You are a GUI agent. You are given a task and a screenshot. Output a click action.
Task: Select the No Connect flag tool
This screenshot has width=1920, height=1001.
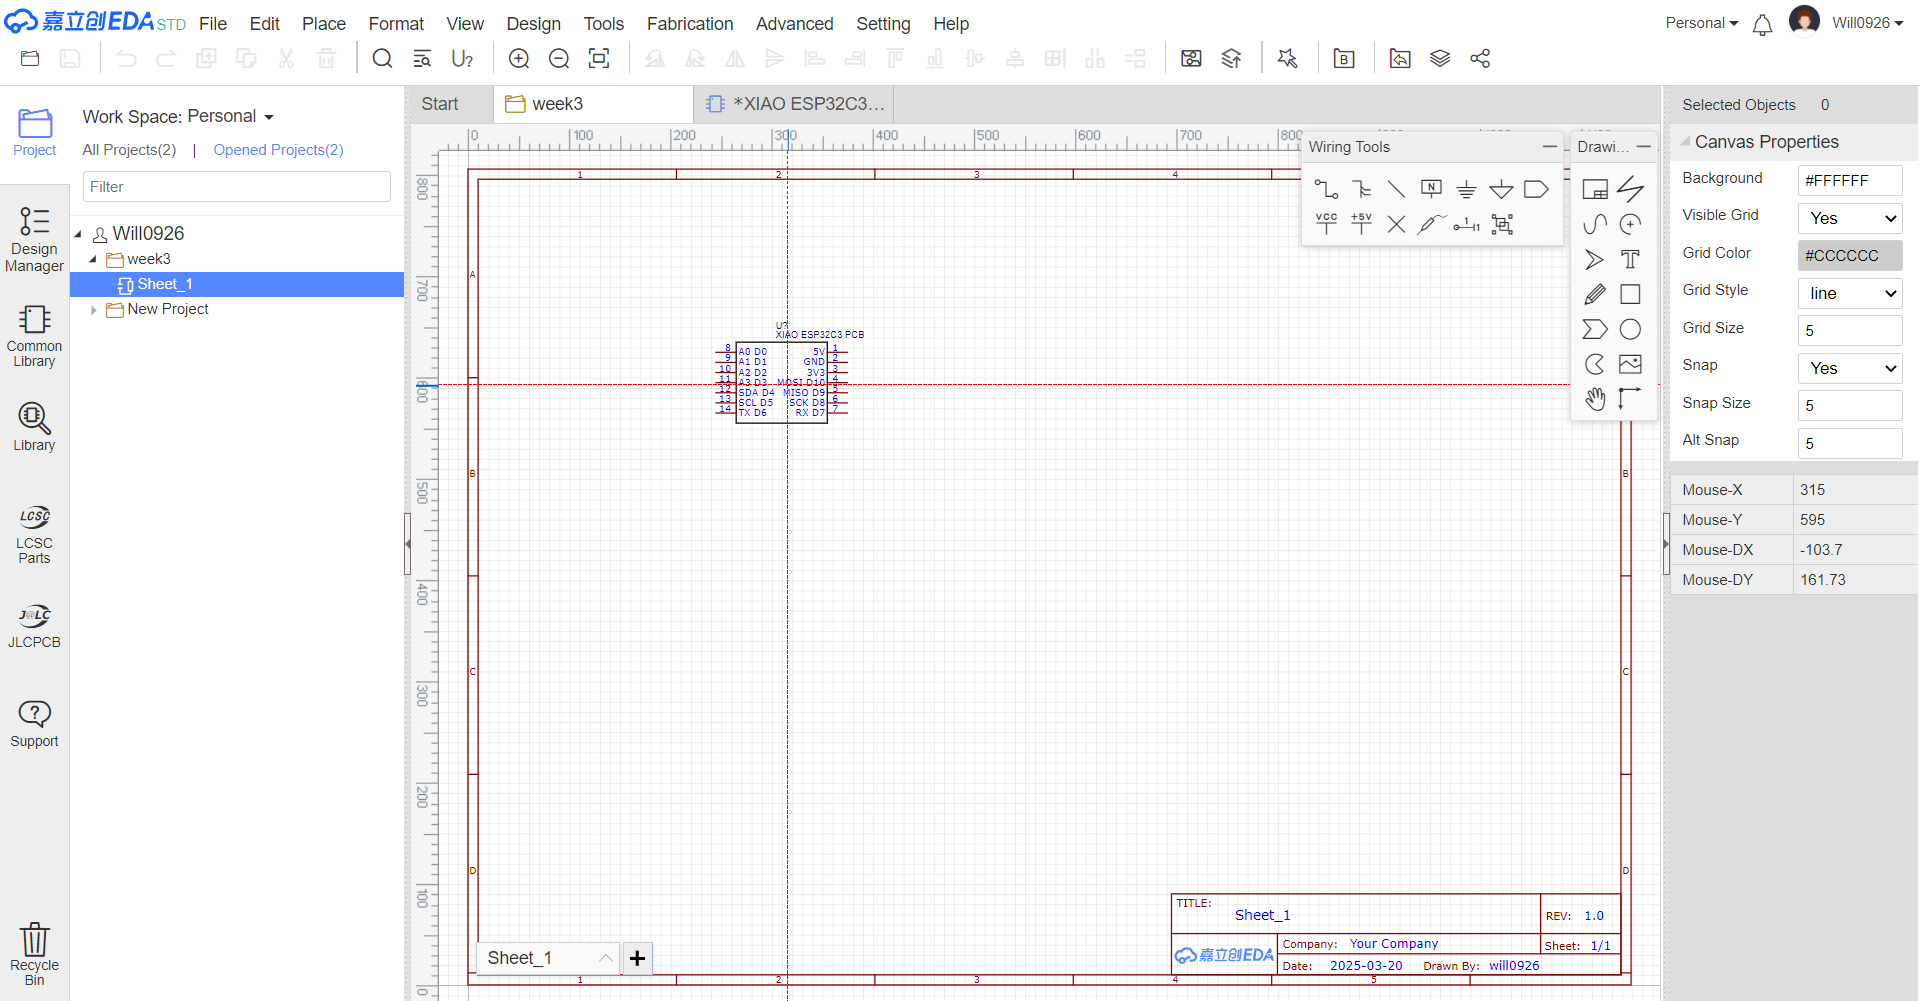click(x=1396, y=224)
